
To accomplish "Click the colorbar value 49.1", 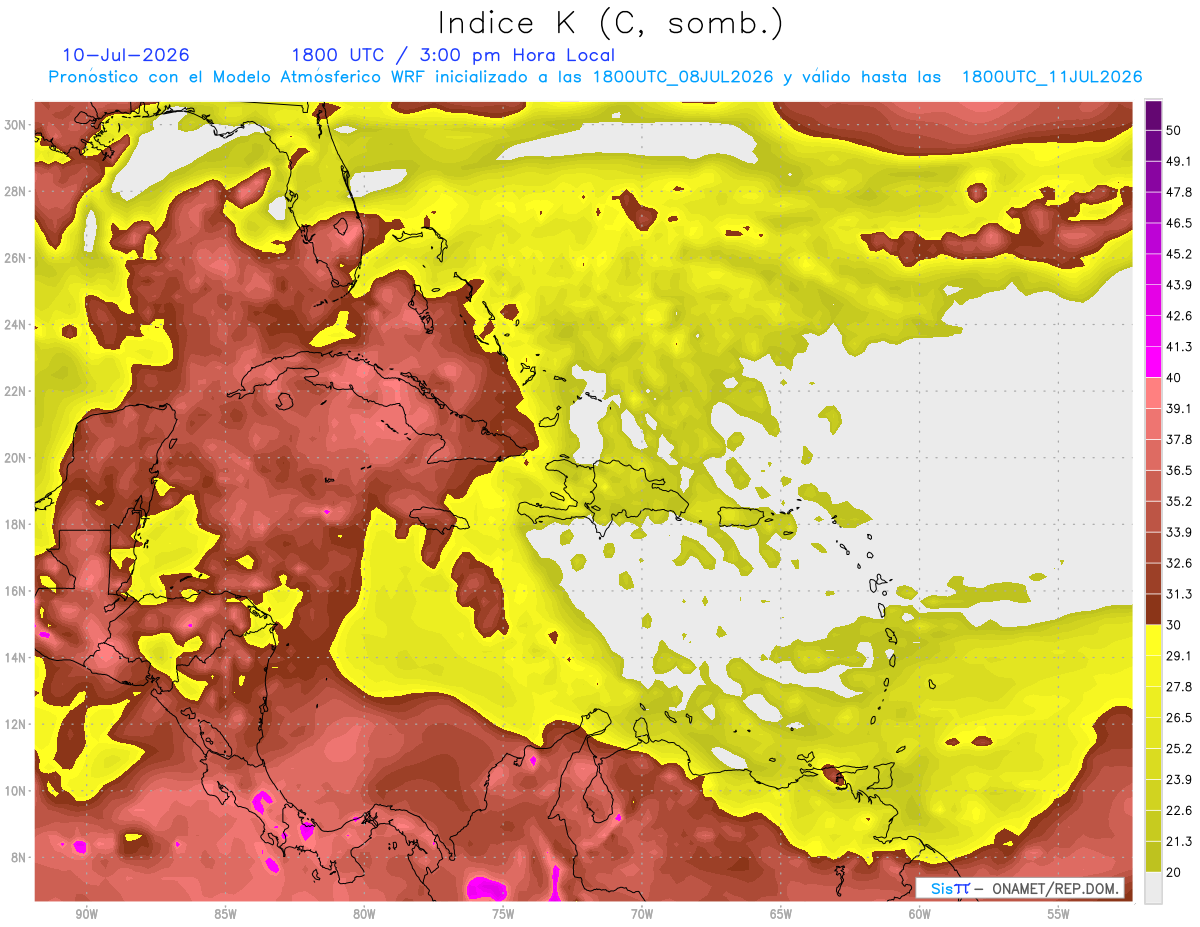I will click(1179, 161).
